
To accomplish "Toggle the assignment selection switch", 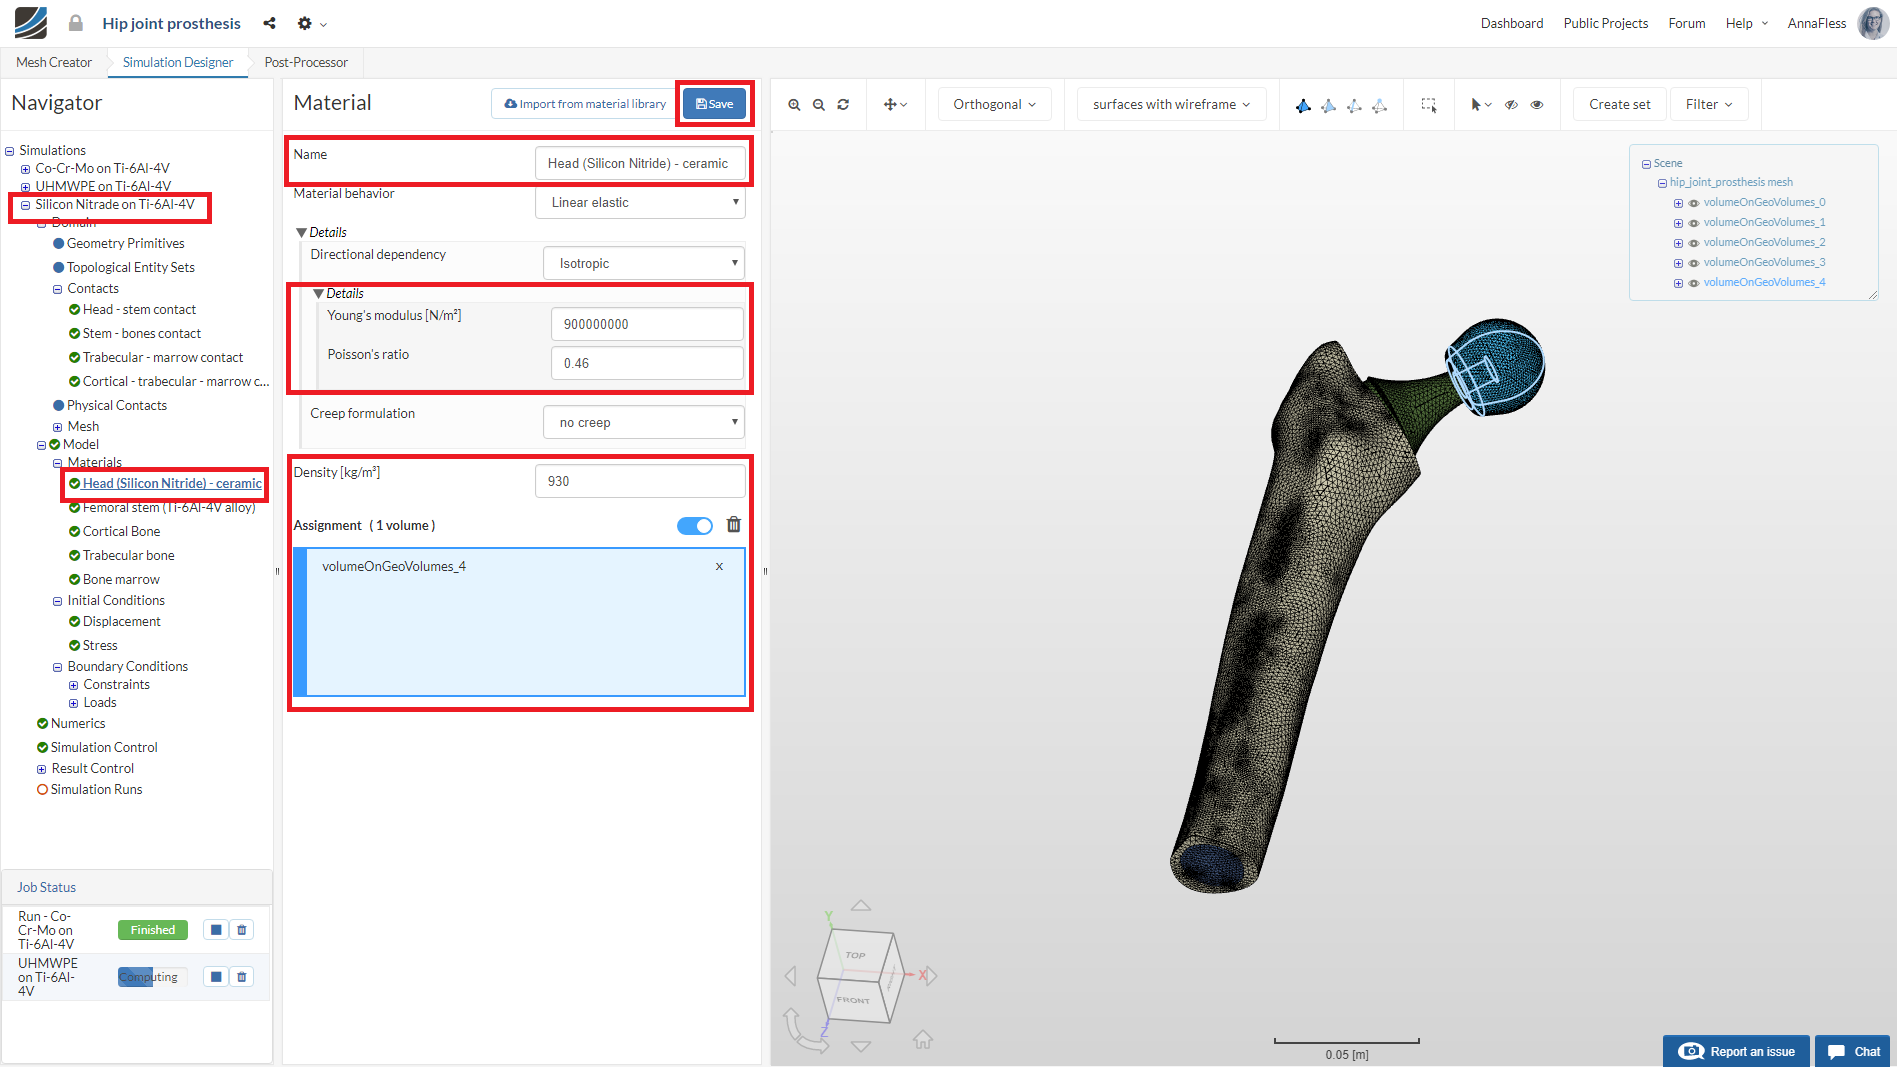I will click(695, 526).
